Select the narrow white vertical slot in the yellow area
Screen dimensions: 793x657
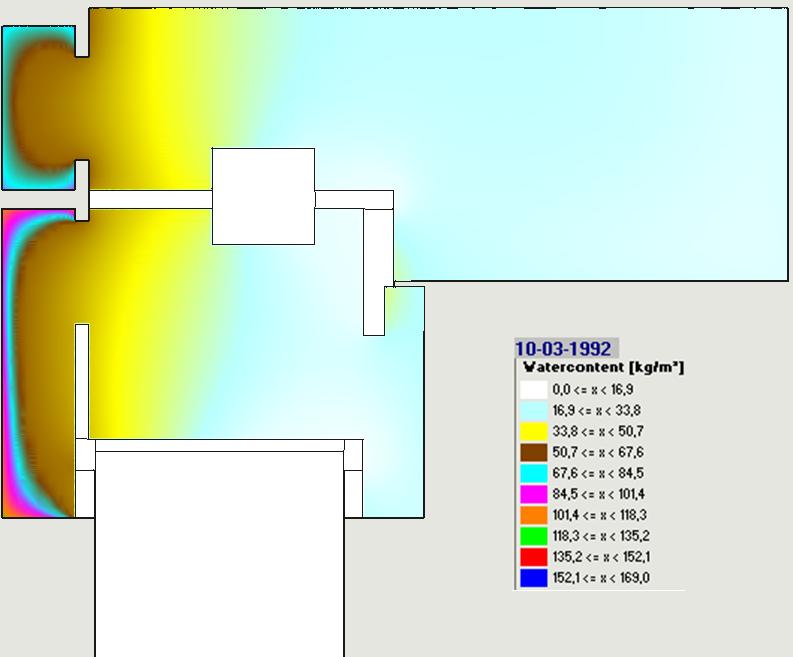82,380
